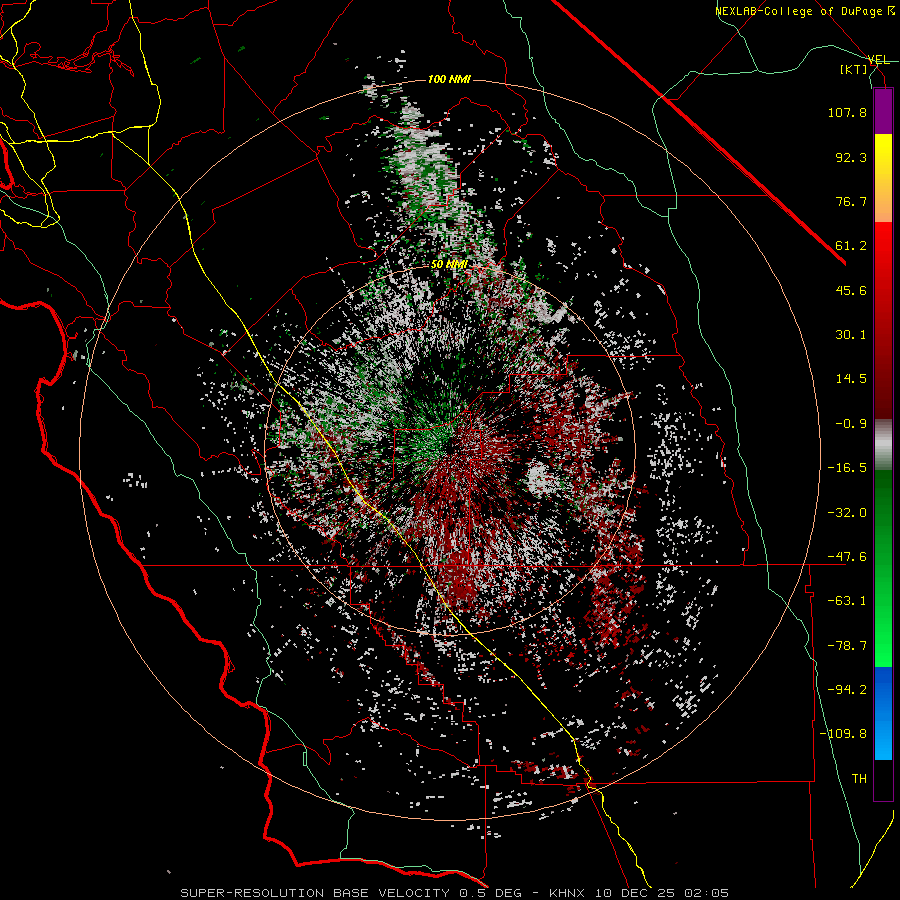Select the 45.6 scale value
The height and width of the screenshot is (900, 900).
click(x=851, y=290)
